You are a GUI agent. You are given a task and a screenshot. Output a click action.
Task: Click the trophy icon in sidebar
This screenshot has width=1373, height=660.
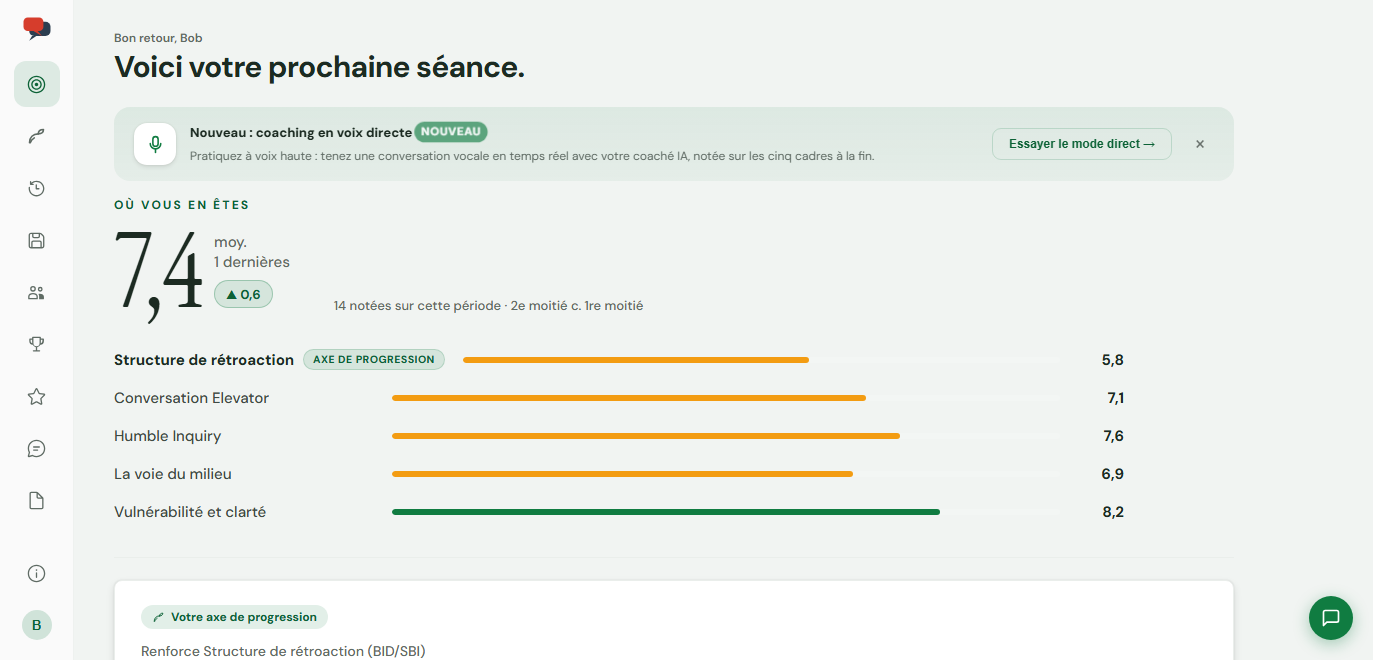pos(37,344)
